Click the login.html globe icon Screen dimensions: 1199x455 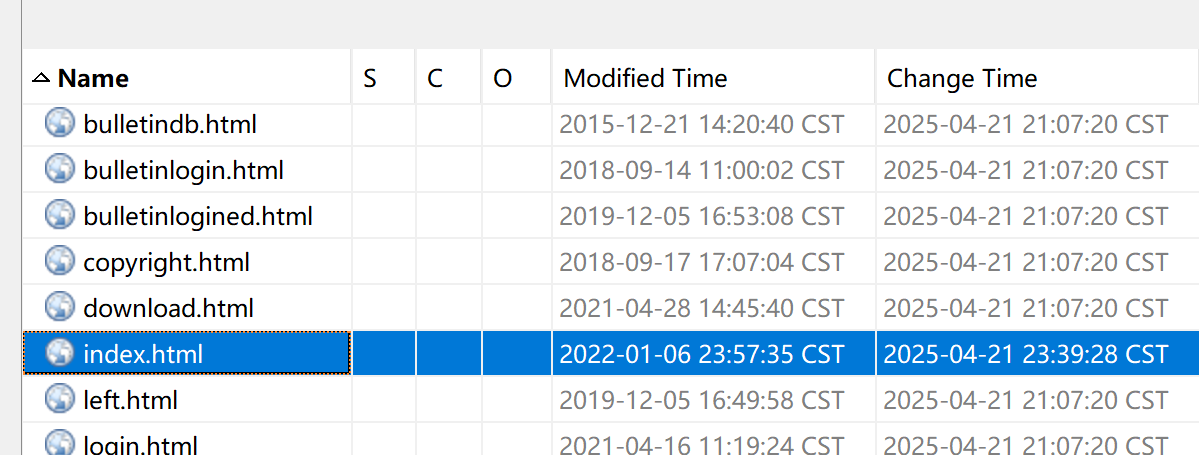click(x=60, y=443)
